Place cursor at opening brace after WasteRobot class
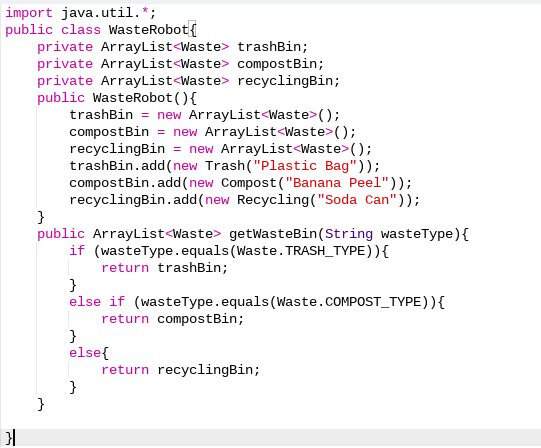 [x=193, y=30]
